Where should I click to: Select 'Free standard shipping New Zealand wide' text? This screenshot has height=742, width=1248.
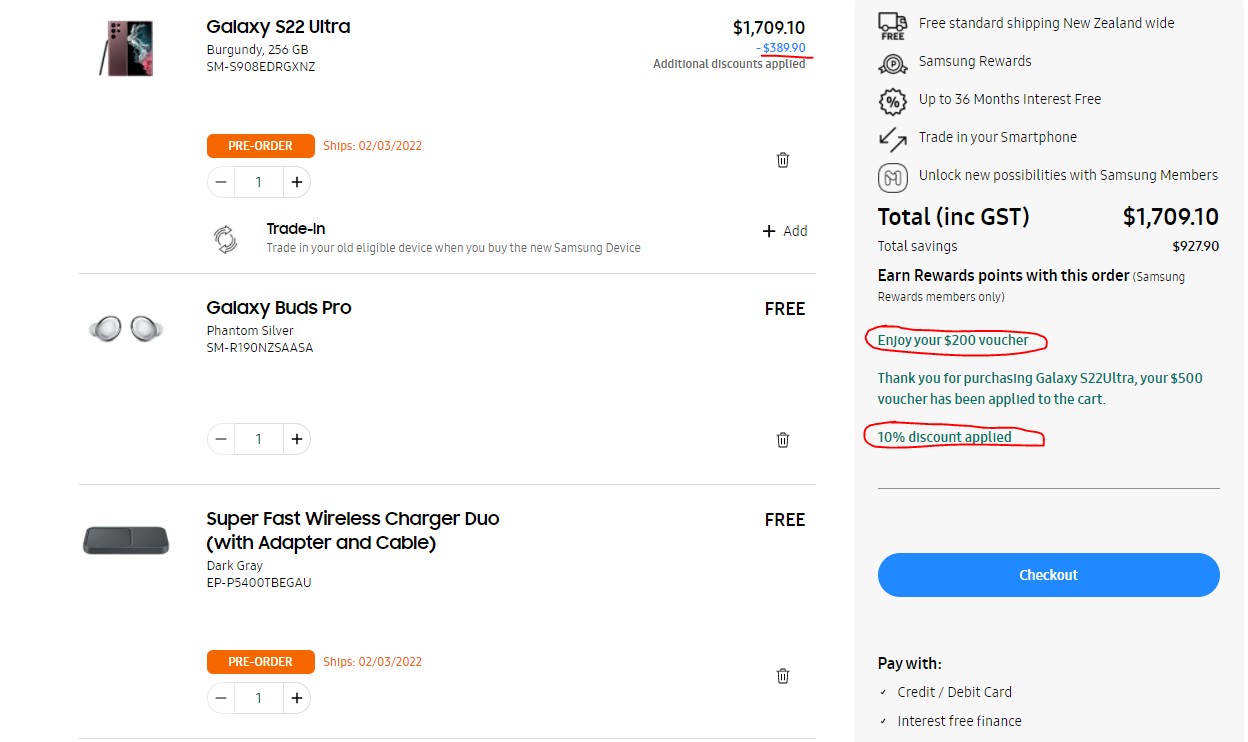[x=1047, y=23]
